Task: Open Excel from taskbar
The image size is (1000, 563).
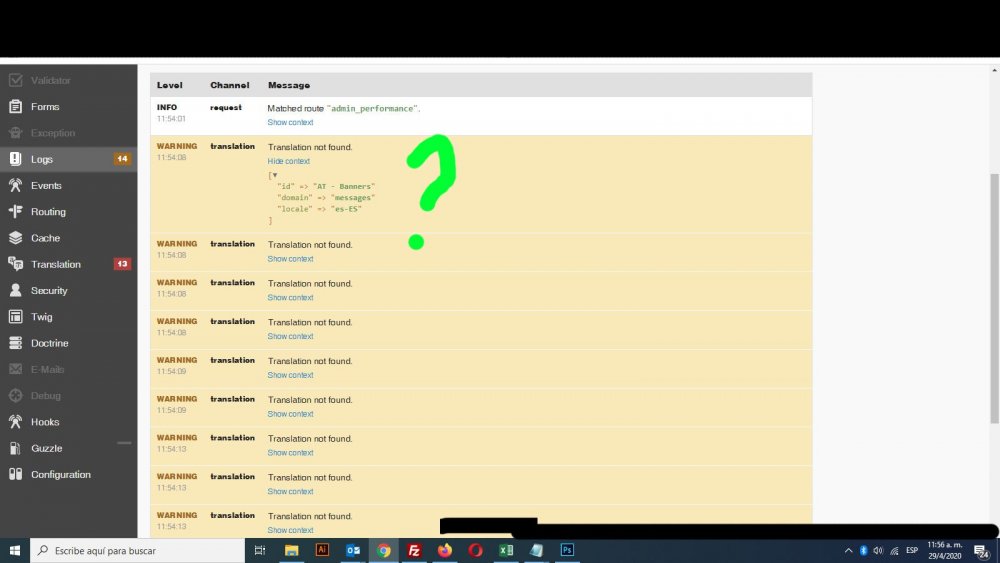Action: coord(506,550)
